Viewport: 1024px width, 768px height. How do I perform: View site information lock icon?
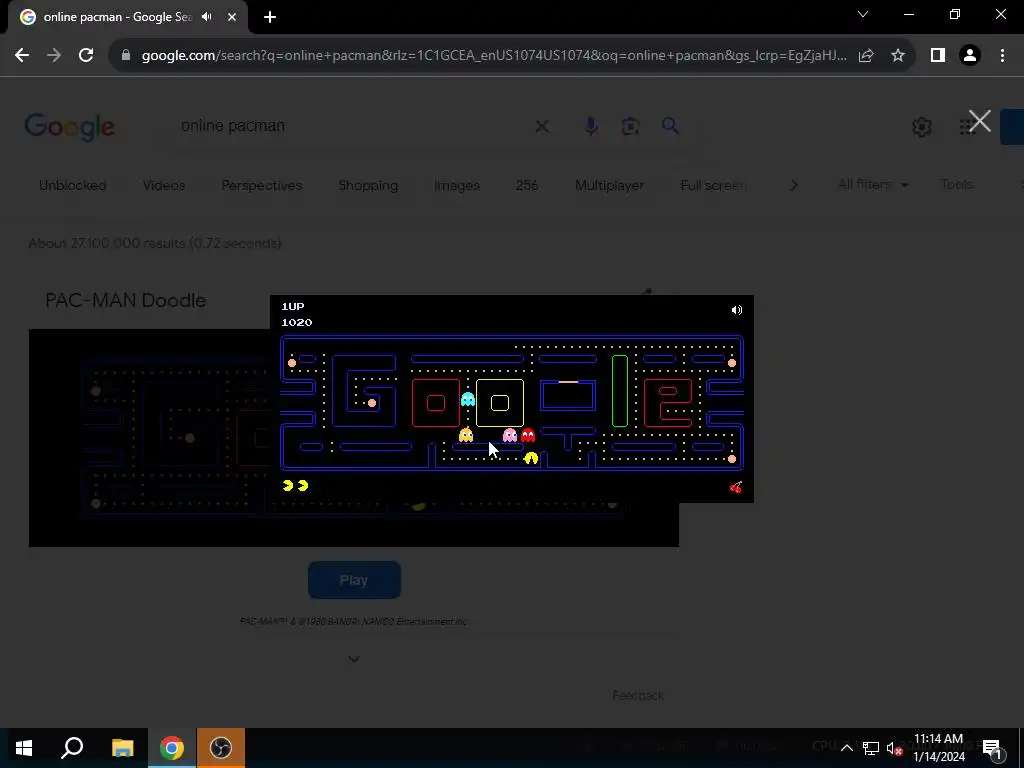click(126, 56)
